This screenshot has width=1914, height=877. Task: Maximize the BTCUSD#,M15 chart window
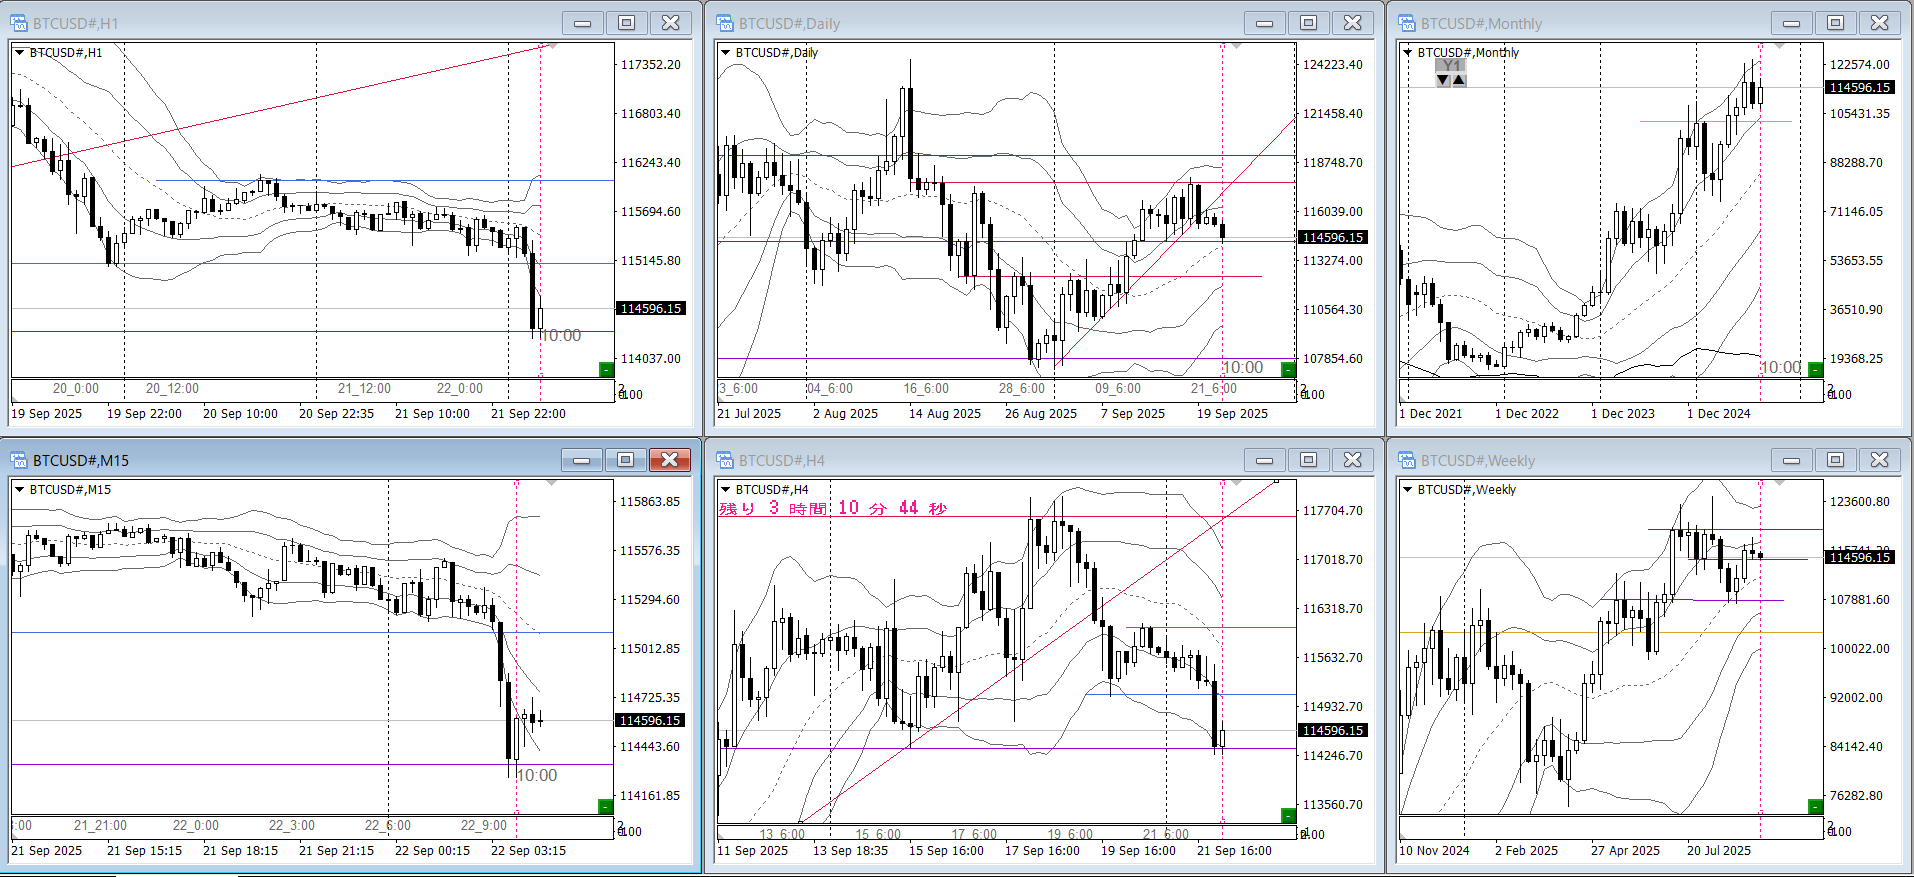tap(625, 460)
